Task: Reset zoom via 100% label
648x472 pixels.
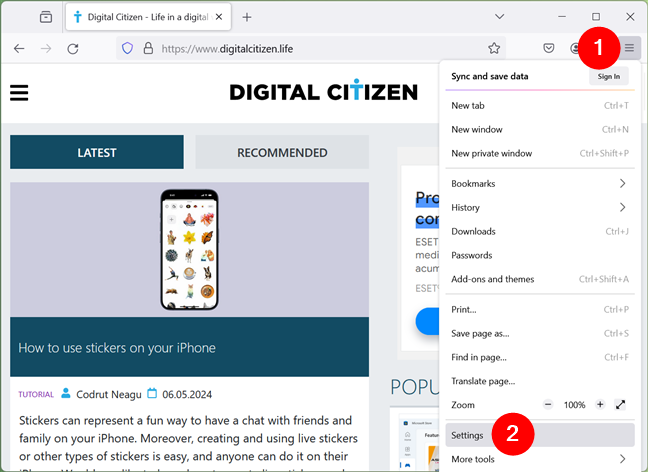Action: 574,405
